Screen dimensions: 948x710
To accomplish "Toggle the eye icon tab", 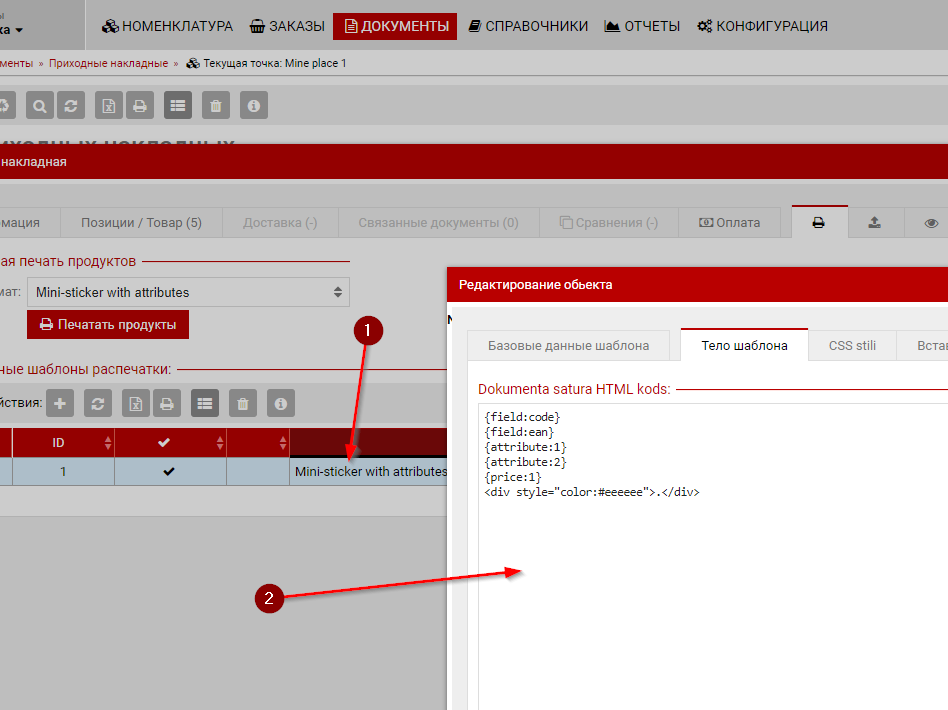I will pyautogui.click(x=931, y=222).
